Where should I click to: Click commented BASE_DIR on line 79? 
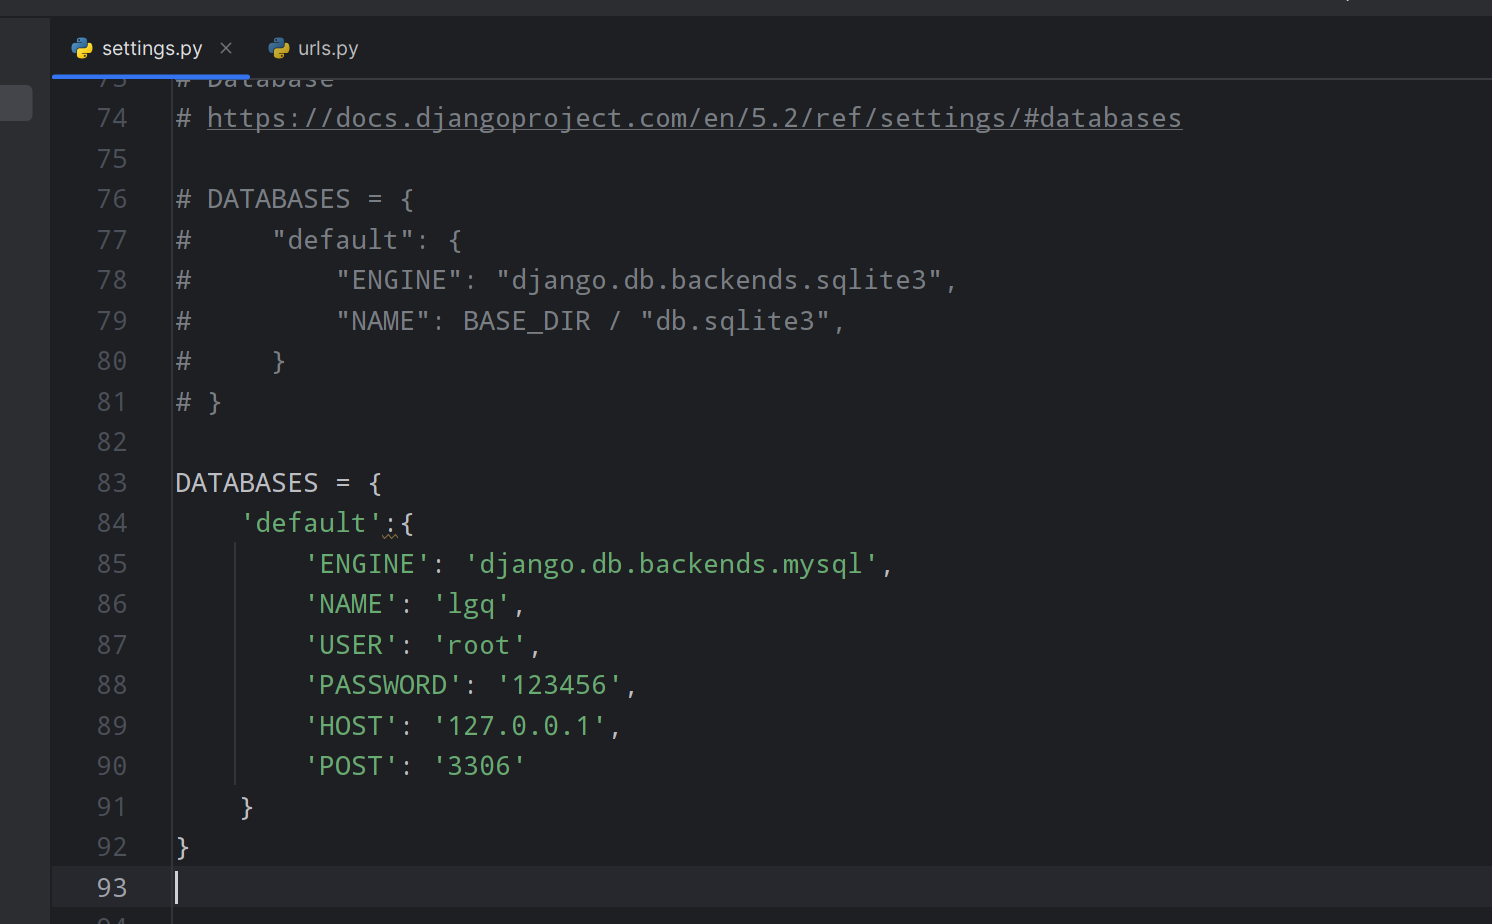click(x=527, y=321)
